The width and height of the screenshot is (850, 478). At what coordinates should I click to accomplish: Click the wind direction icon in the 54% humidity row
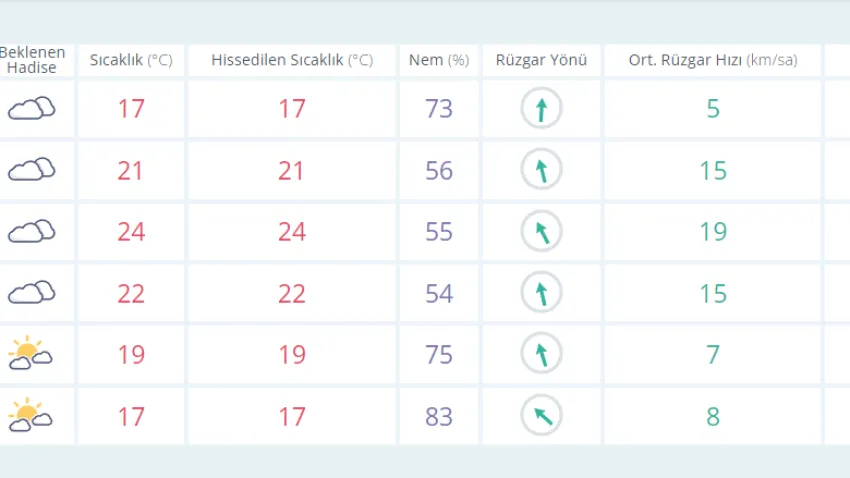(541, 293)
